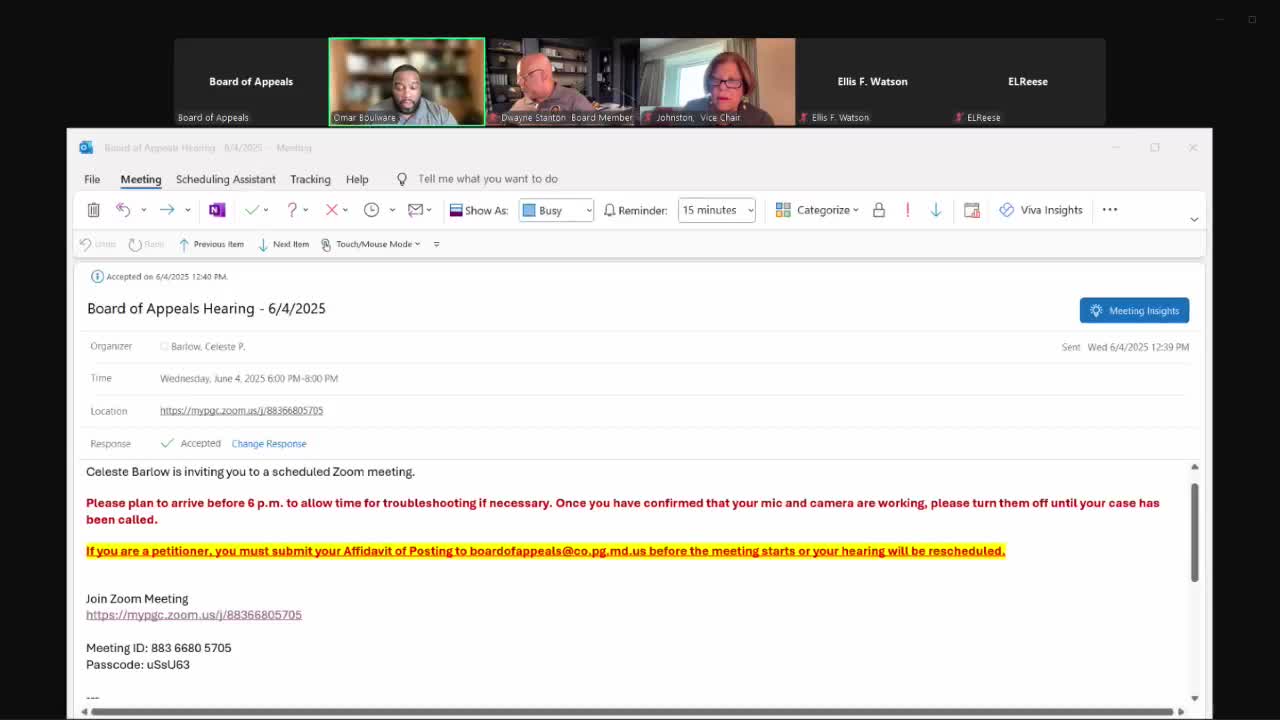
Task: Open the File menu
Action: [x=92, y=179]
